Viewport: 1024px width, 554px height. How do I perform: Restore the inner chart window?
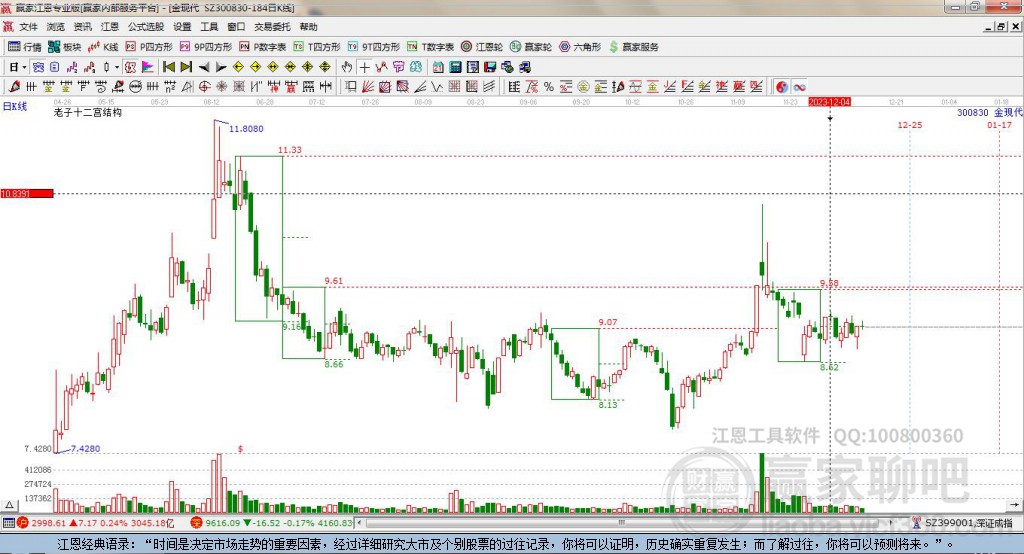(x=1002, y=27)
